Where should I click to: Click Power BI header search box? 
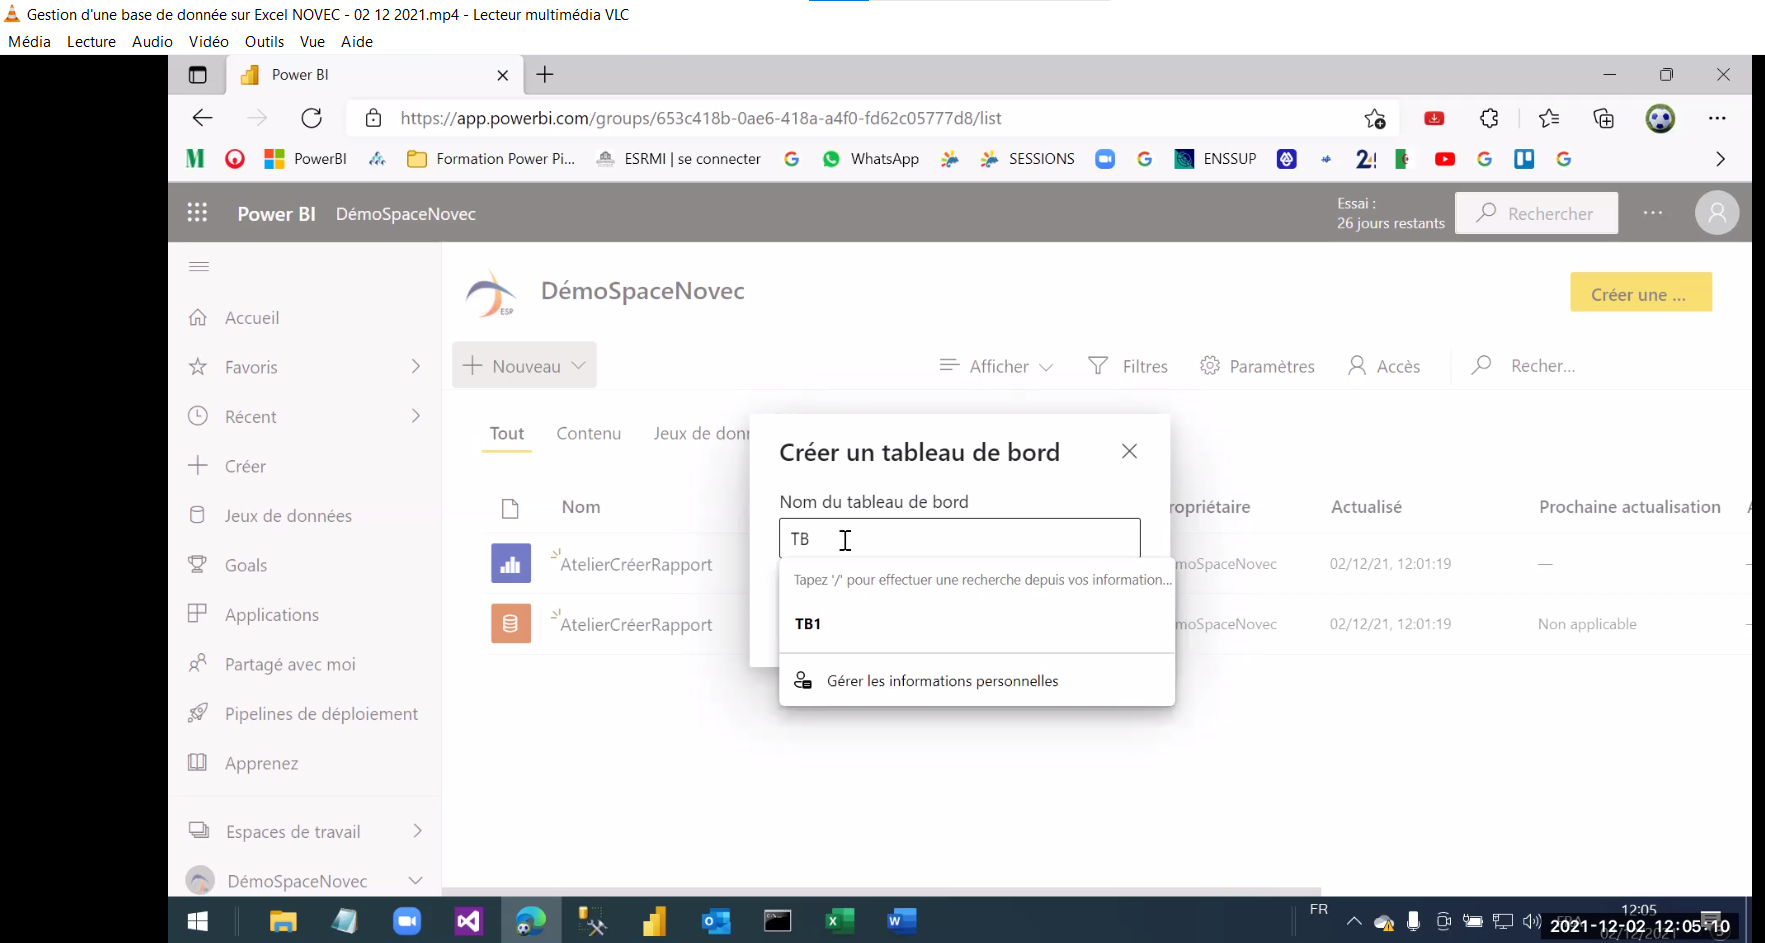pos(1536,213)
